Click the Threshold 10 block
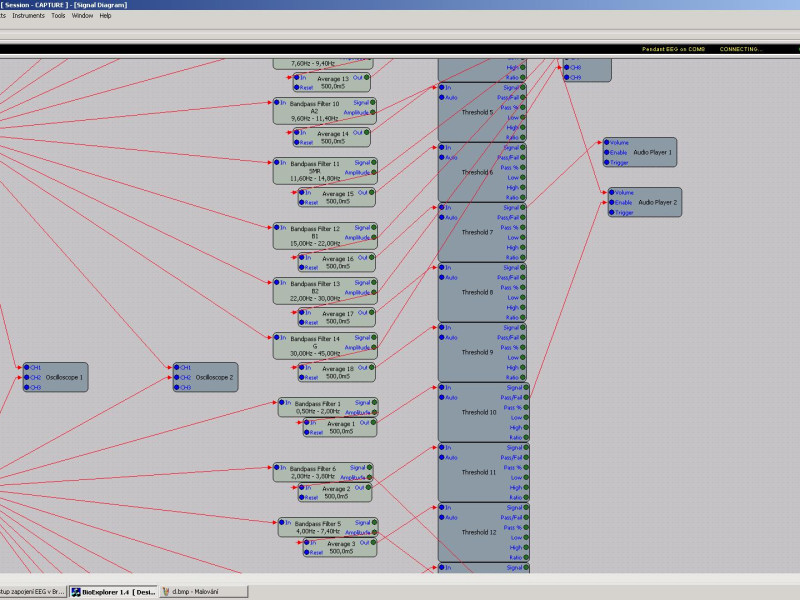 tap(477, 412)
